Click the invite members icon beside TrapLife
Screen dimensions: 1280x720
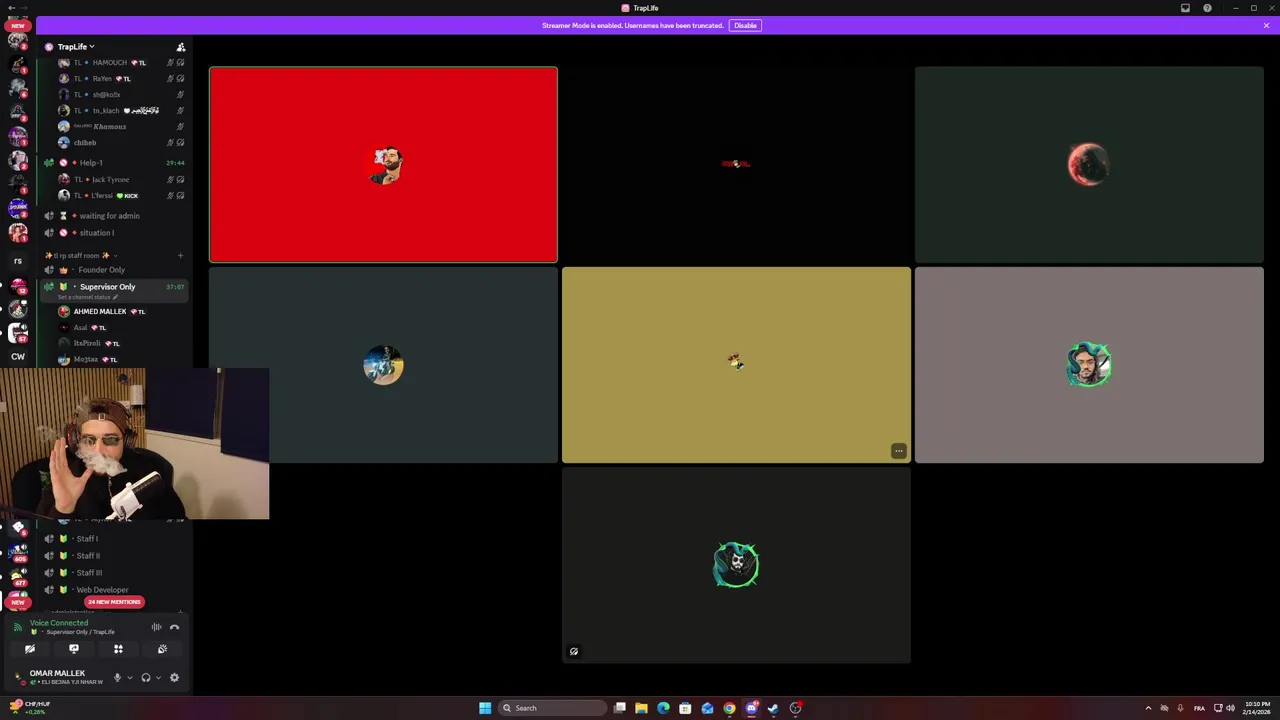[181, 47]
